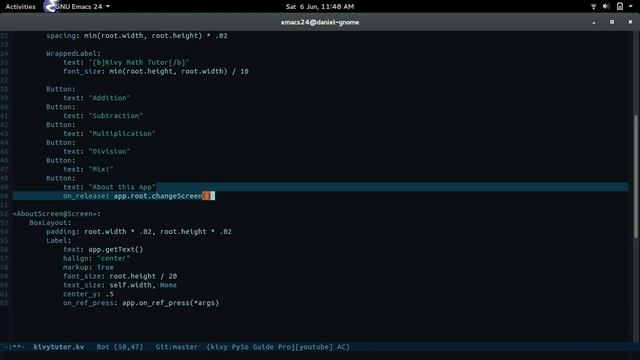Image resolution: width=640 pixels, height=360 pixels.
Task: Place cursor on the "Multiplication" text line
Action: pos(109,133)
